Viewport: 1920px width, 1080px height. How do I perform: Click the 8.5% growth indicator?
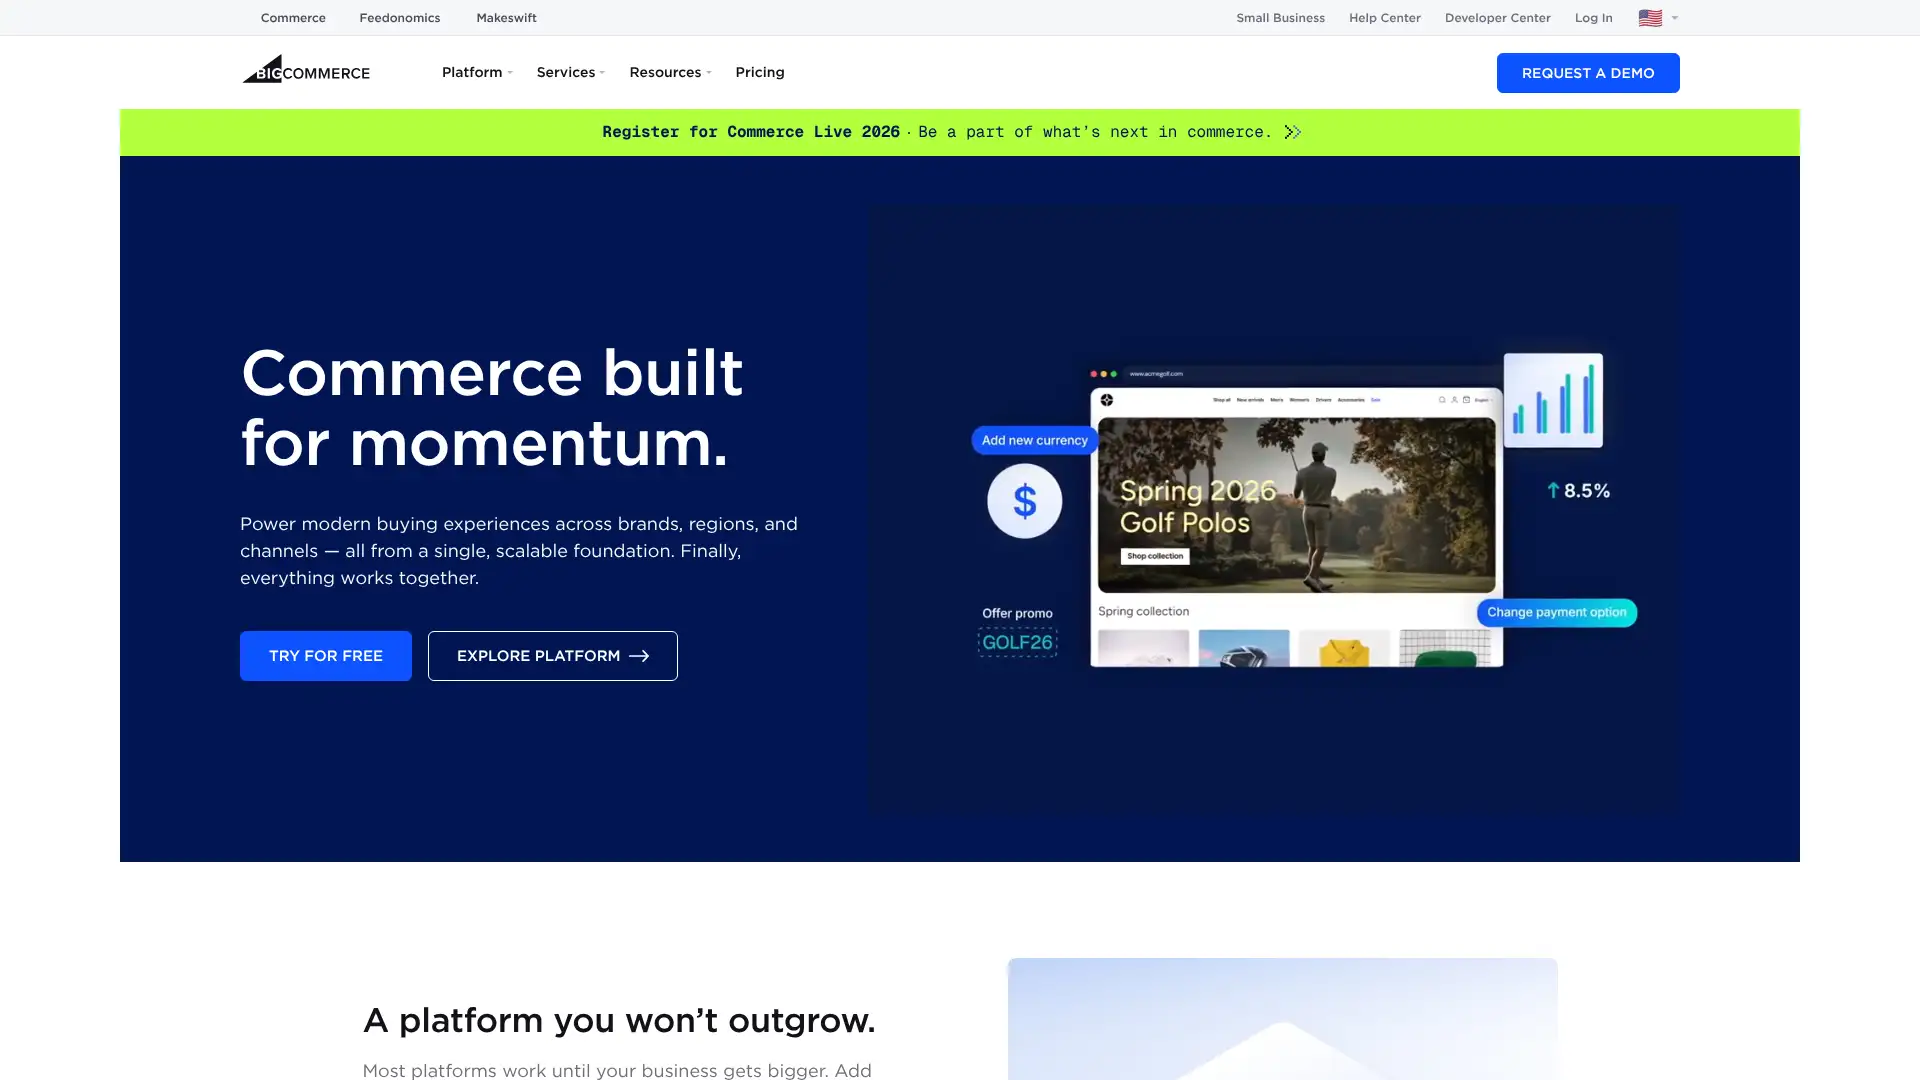[x=1579, y=491]
